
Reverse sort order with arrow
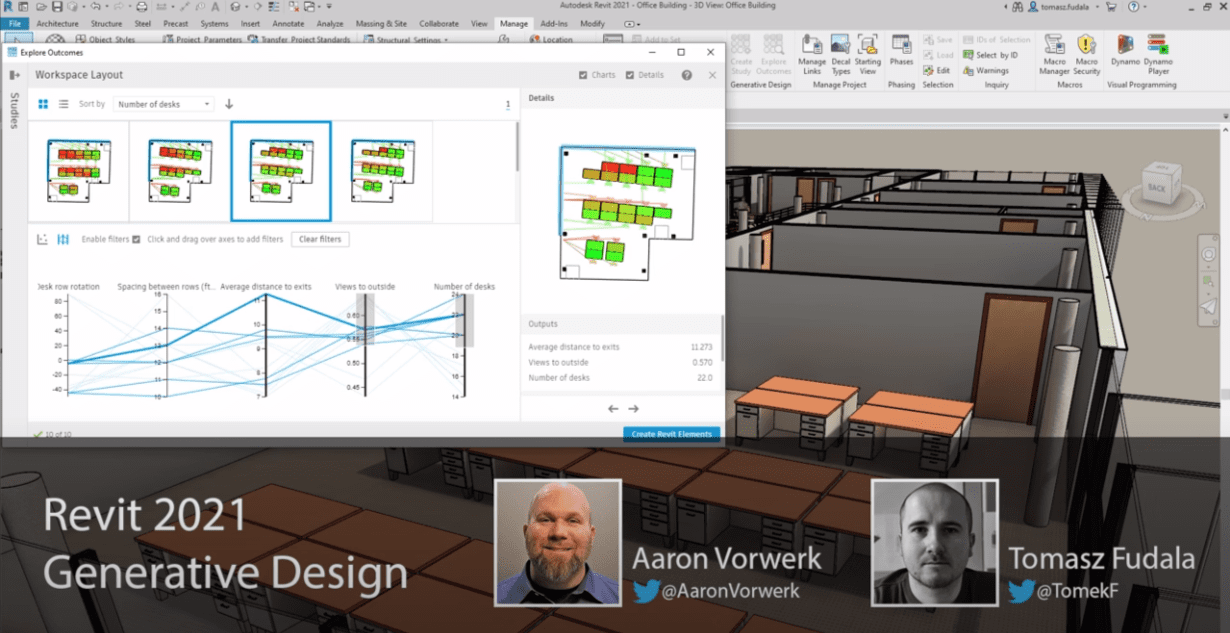229,104
